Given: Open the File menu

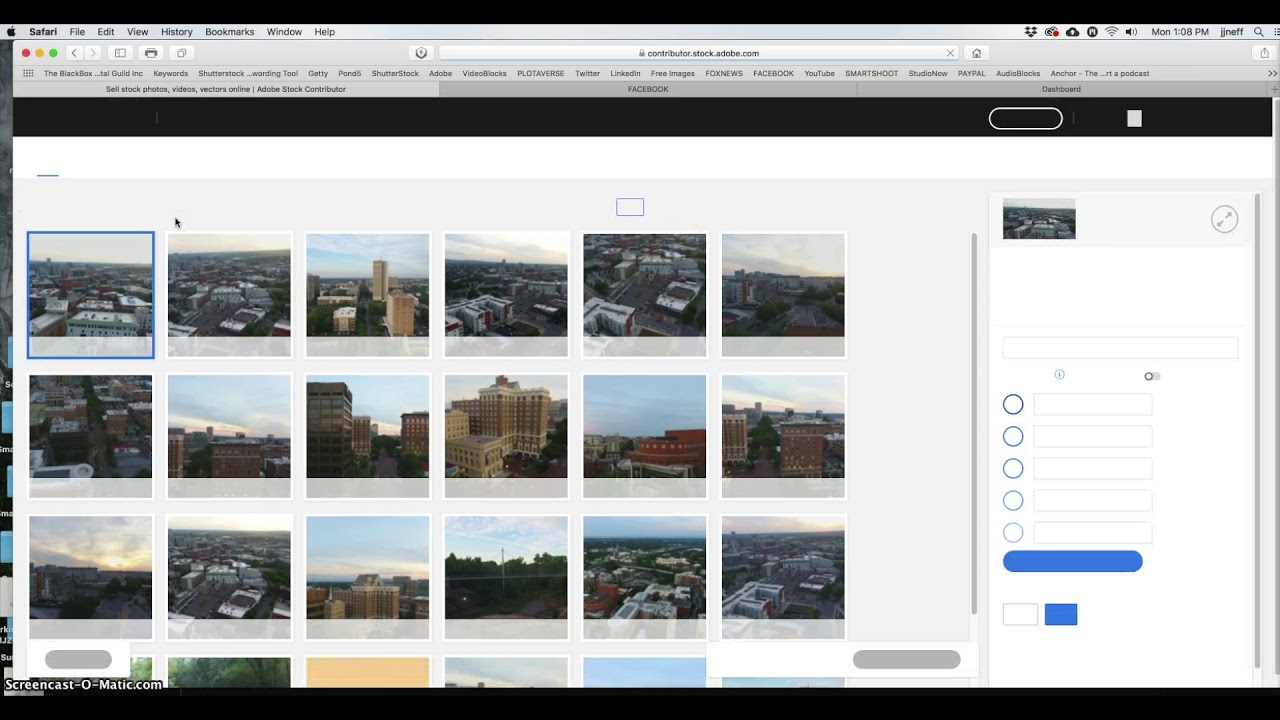Looking at the screenshot, I should tap(77, 32).
